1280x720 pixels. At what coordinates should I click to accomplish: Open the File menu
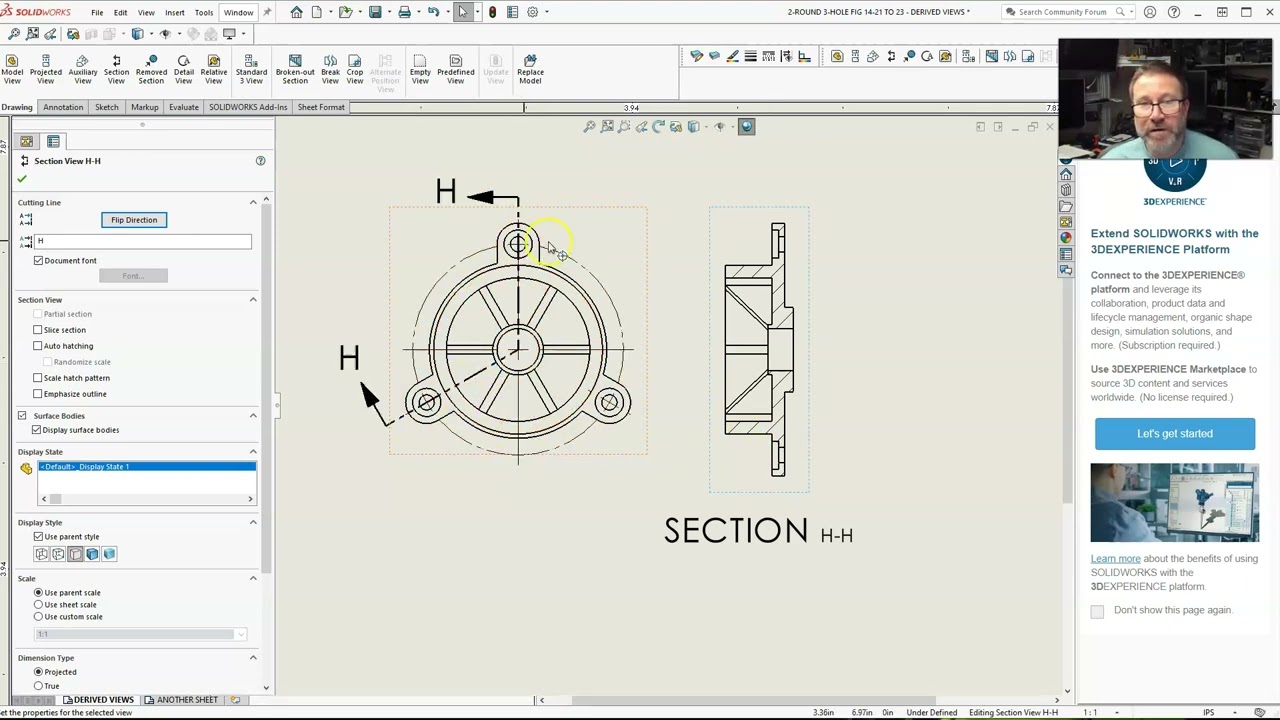coord(97,12)
